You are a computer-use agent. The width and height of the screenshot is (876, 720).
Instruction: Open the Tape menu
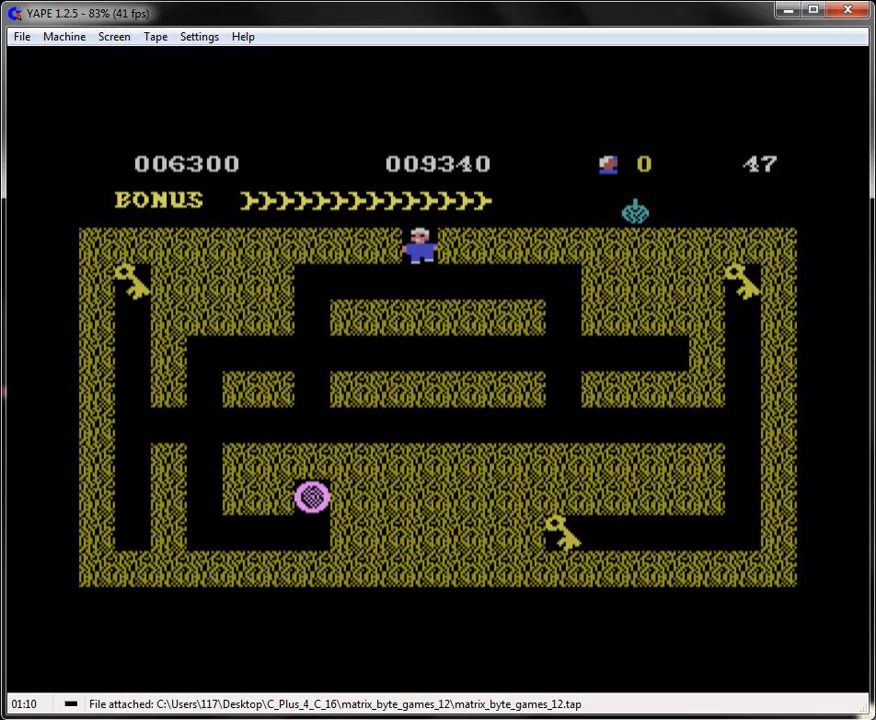point(155,37)
